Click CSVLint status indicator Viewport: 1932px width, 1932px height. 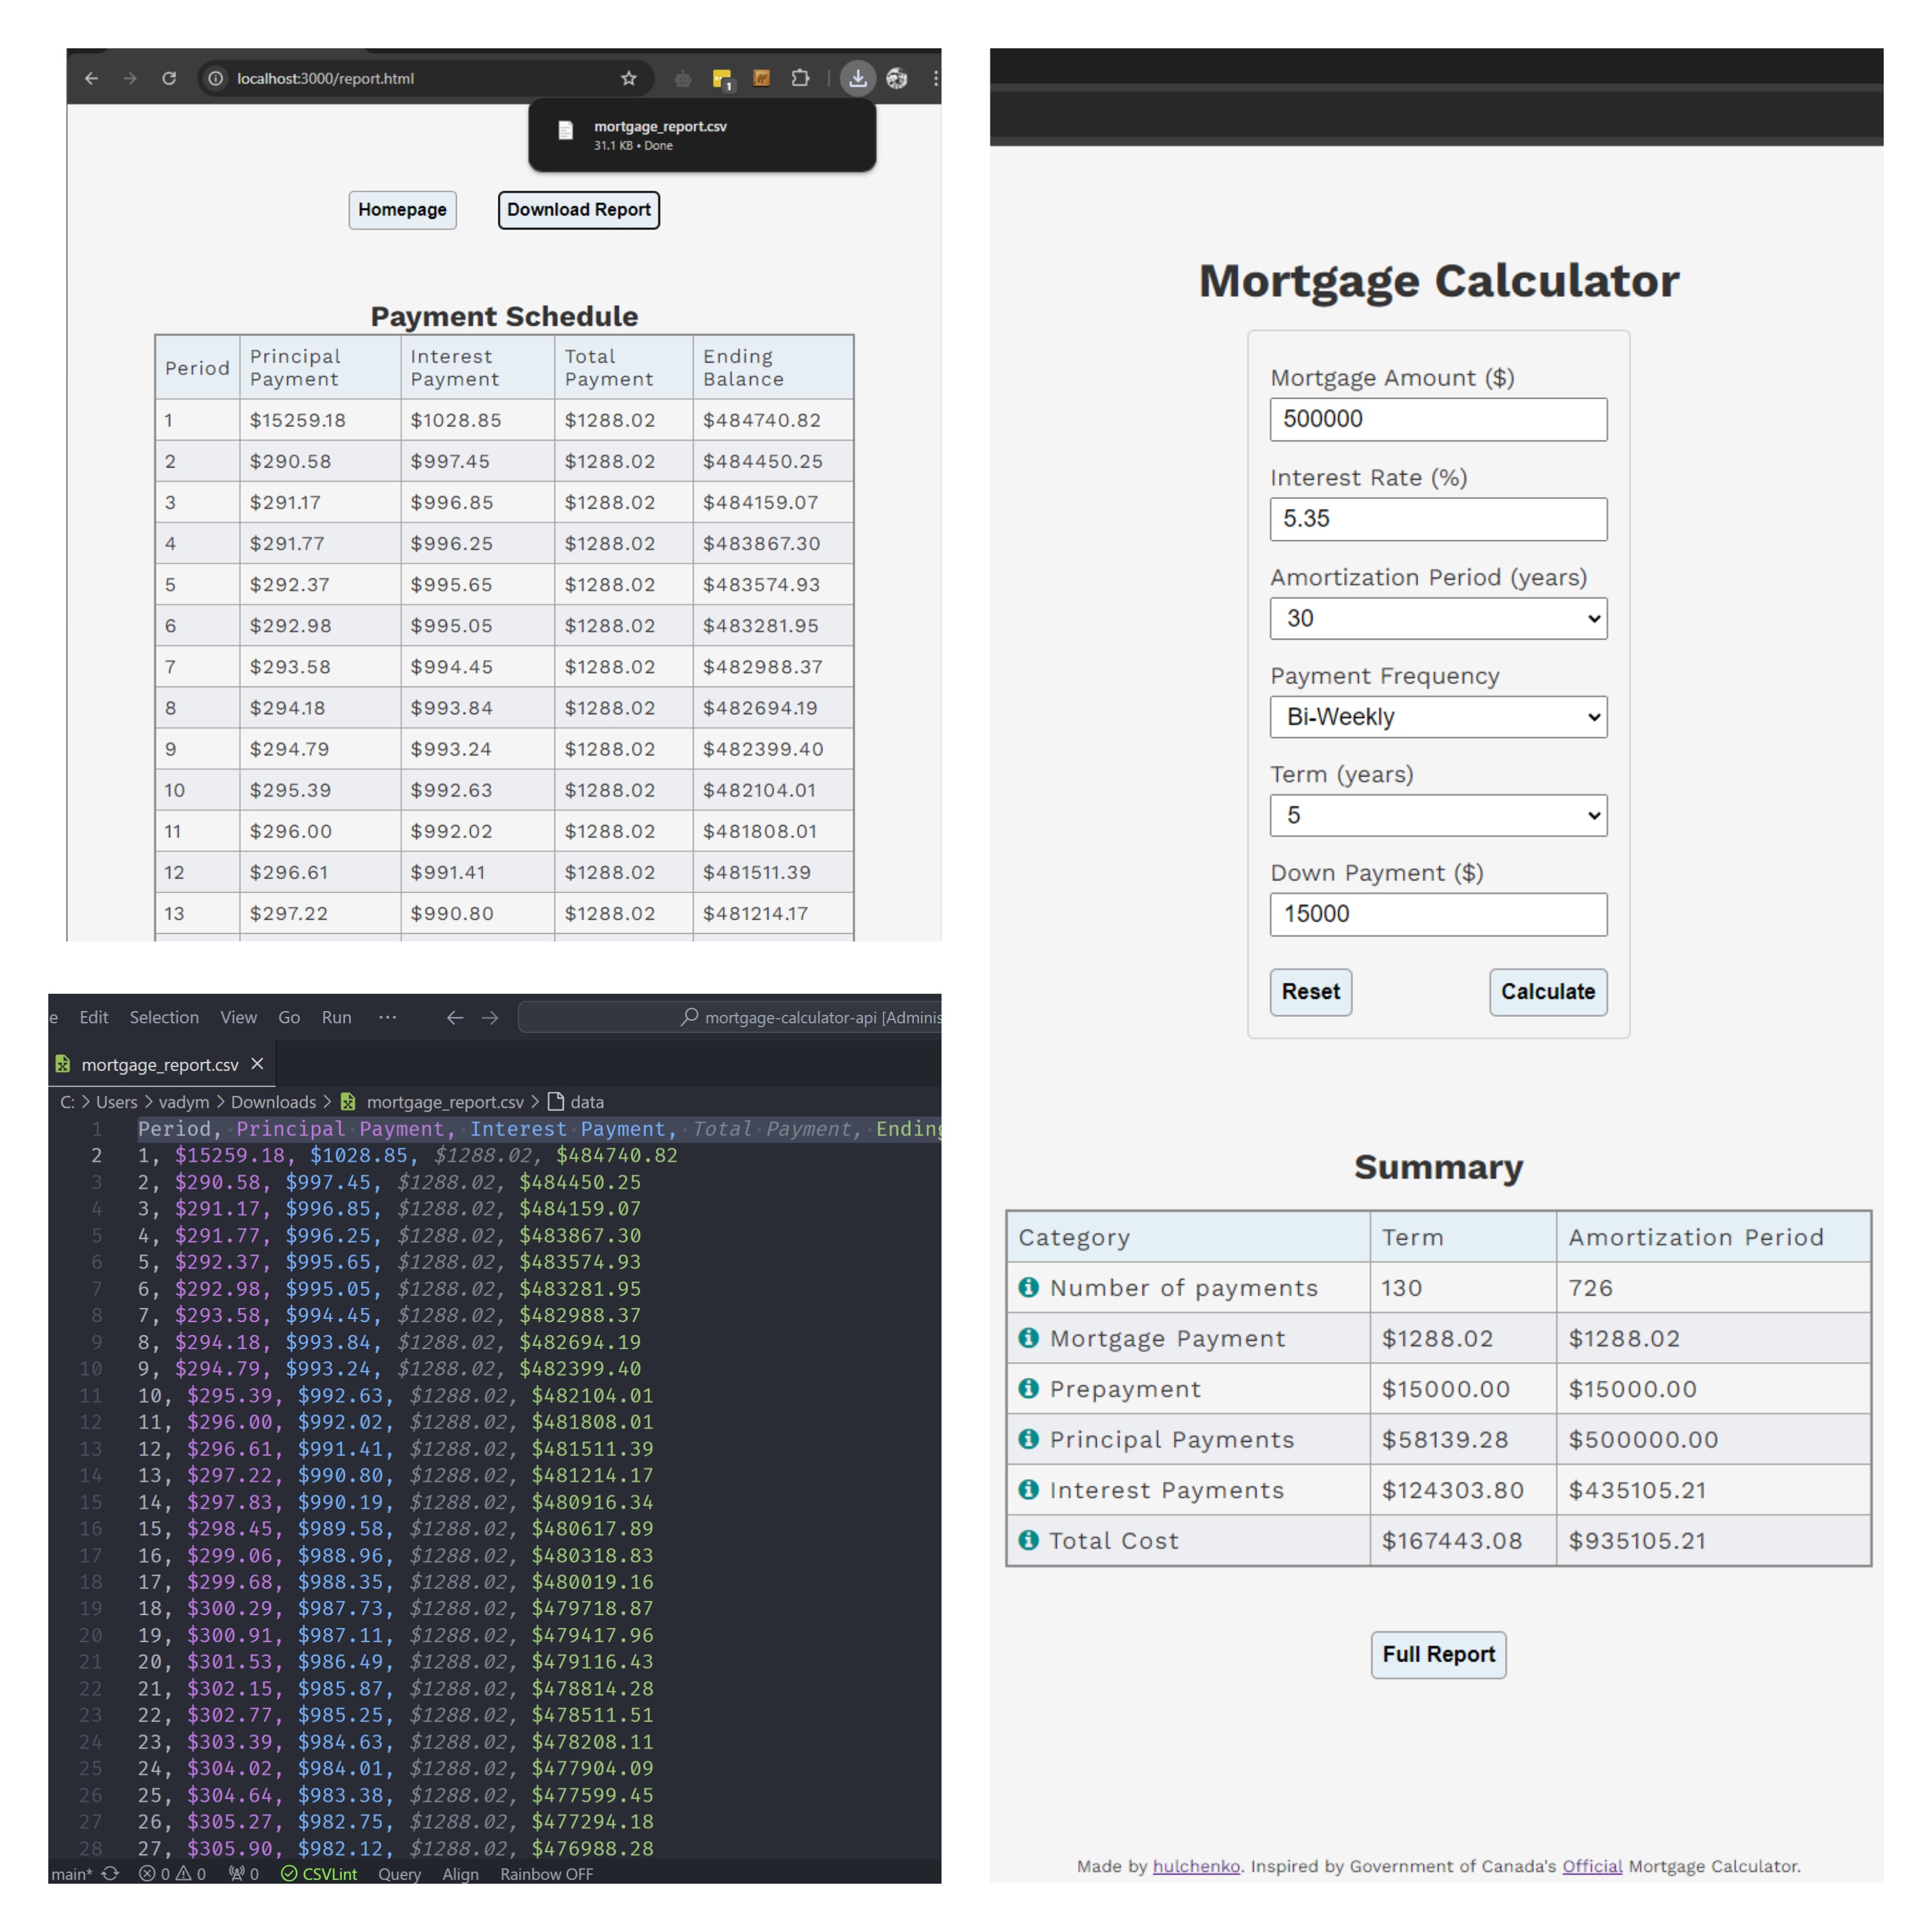coord(319,1874)
